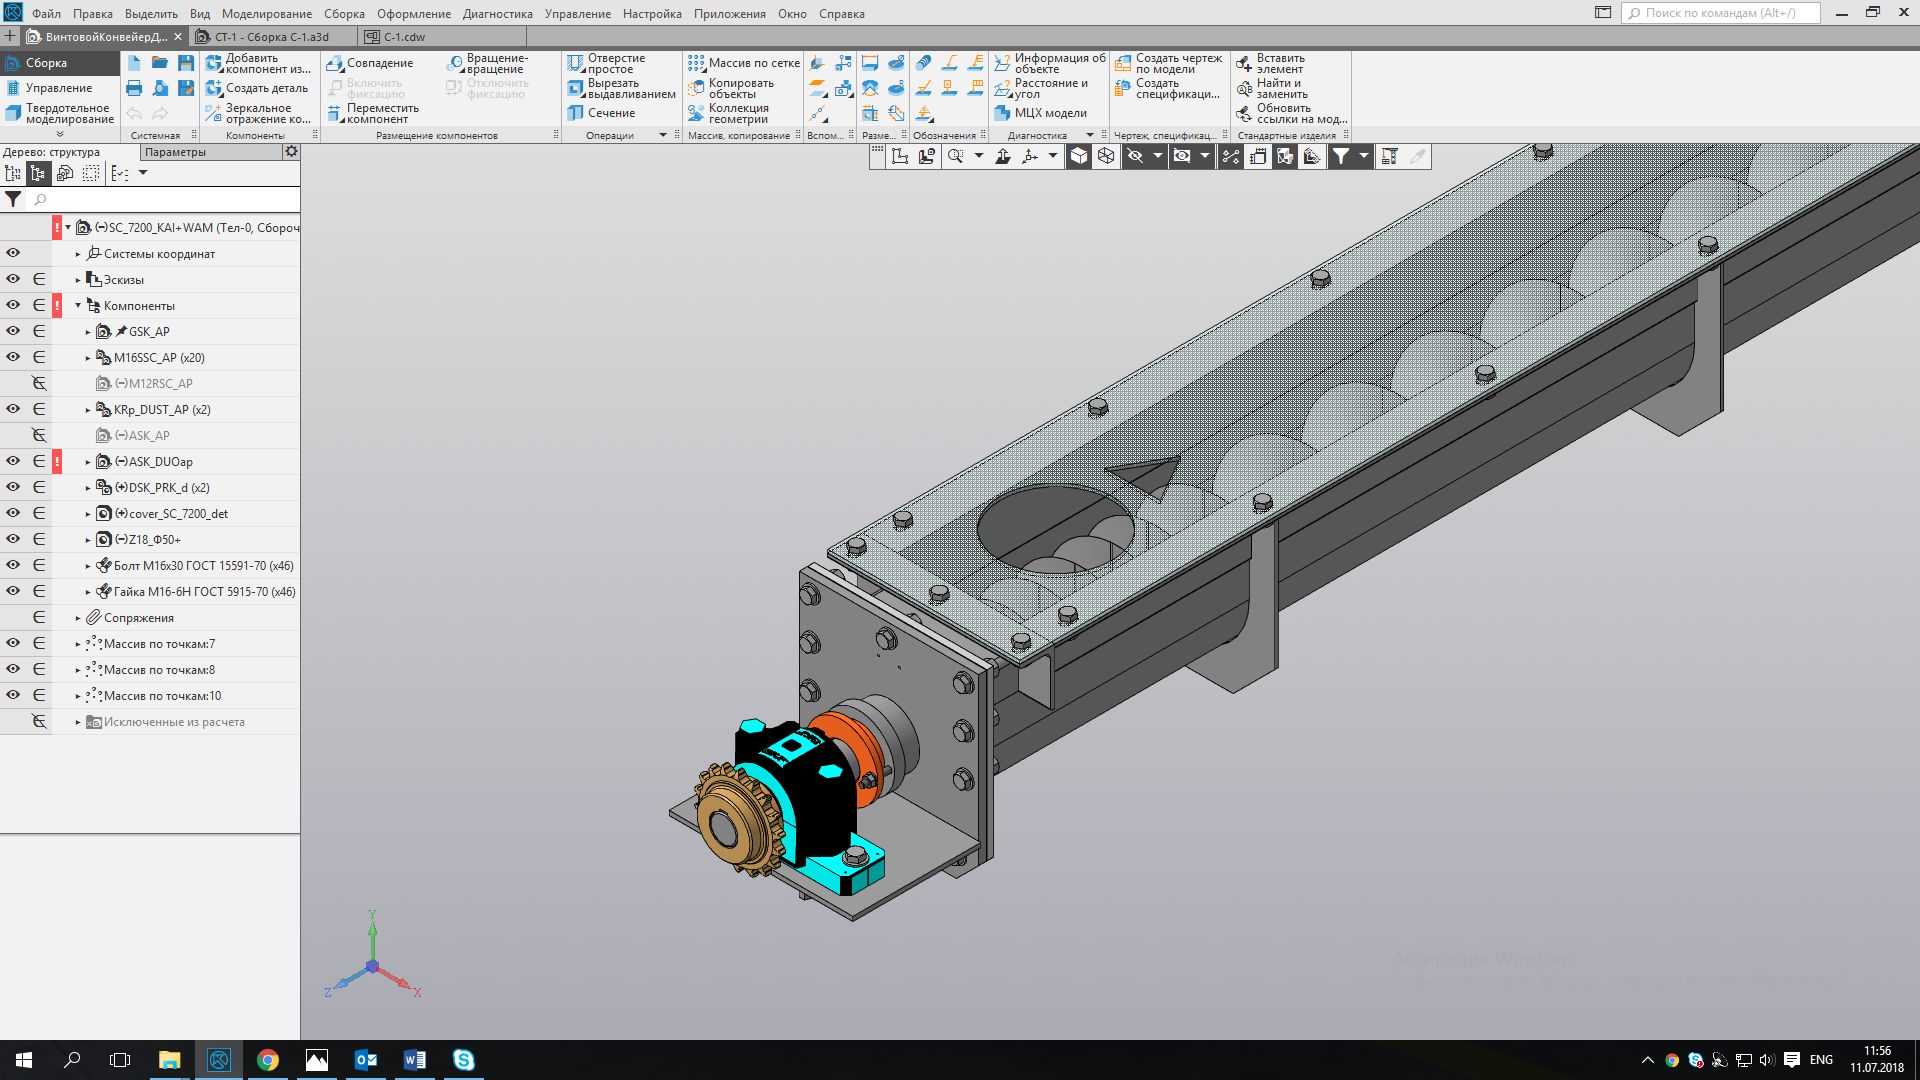
Task: Click the shaded solid view cube icon
Action: pos(1079,157)
